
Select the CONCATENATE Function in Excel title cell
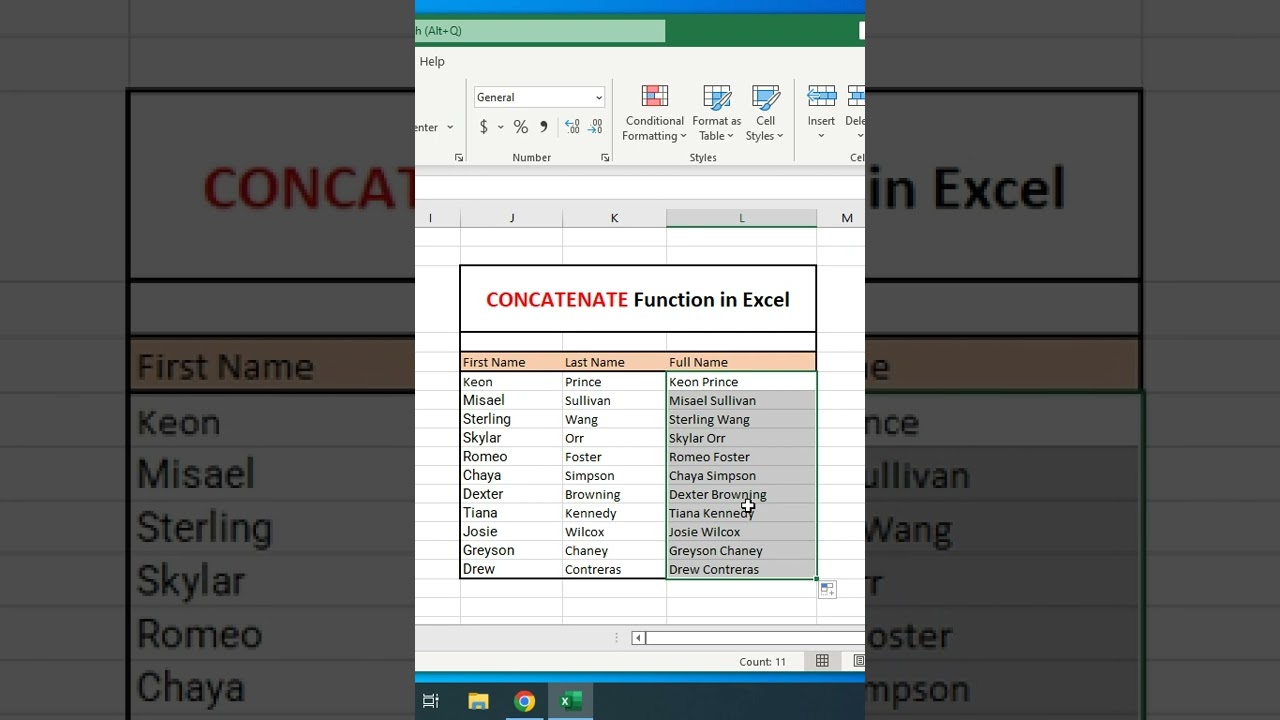[x=638, y=299]
